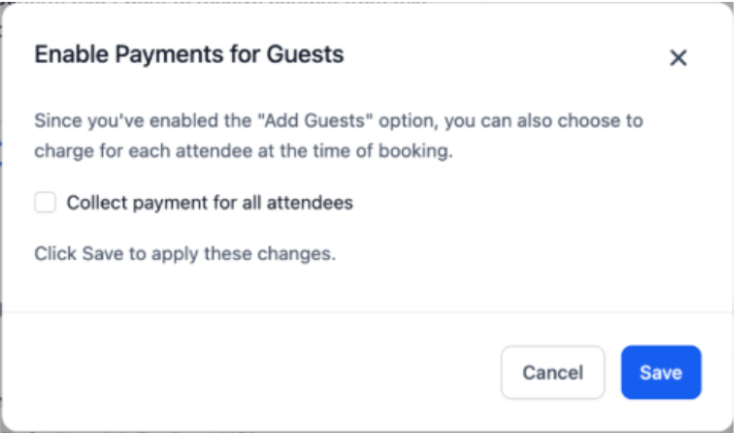Image resolution: width=735 pixels, height=433 pixels.
Task: Click the "Click Save to apply" hint text
Action: click(x=184, y=253)
